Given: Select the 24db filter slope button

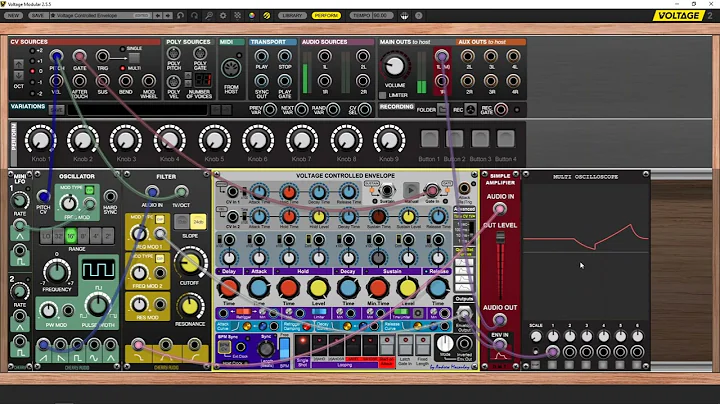Looking at the screenshot, I should (198, 222).
